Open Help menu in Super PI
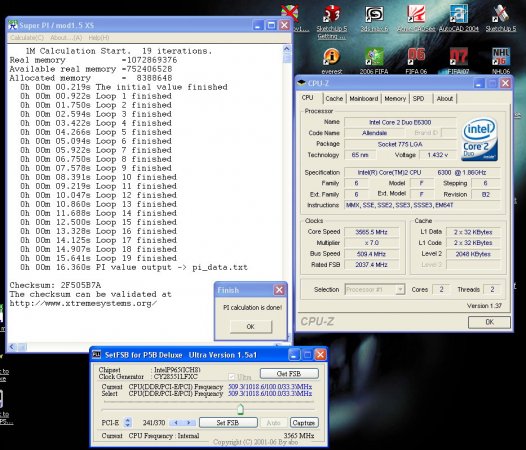Image resolution: width=526 pixels, height=450 pixels. (x=99, y=38)
